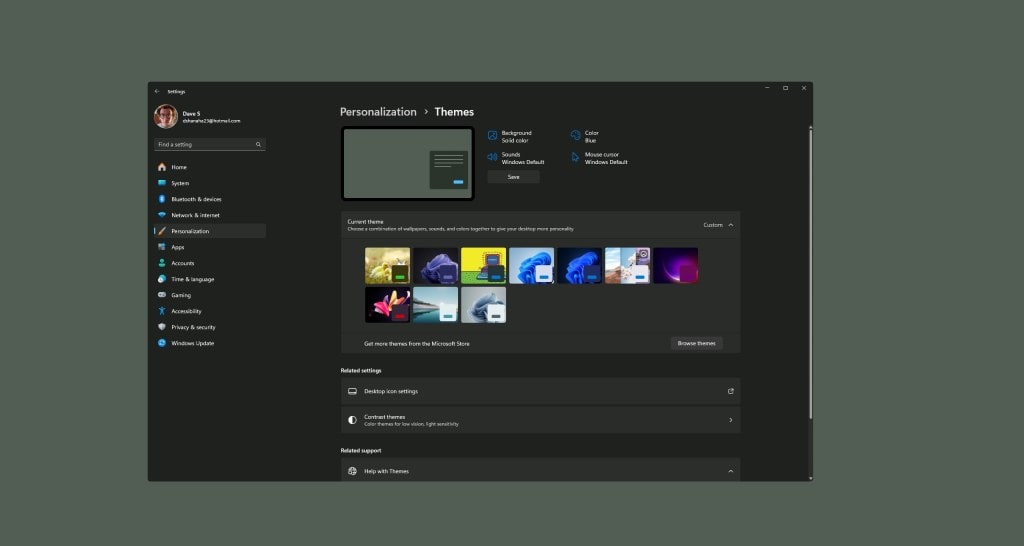Click the Home house icon in sidebar
The height and width of the screenshot is (546, 1024).
click(x=162, y=167)
